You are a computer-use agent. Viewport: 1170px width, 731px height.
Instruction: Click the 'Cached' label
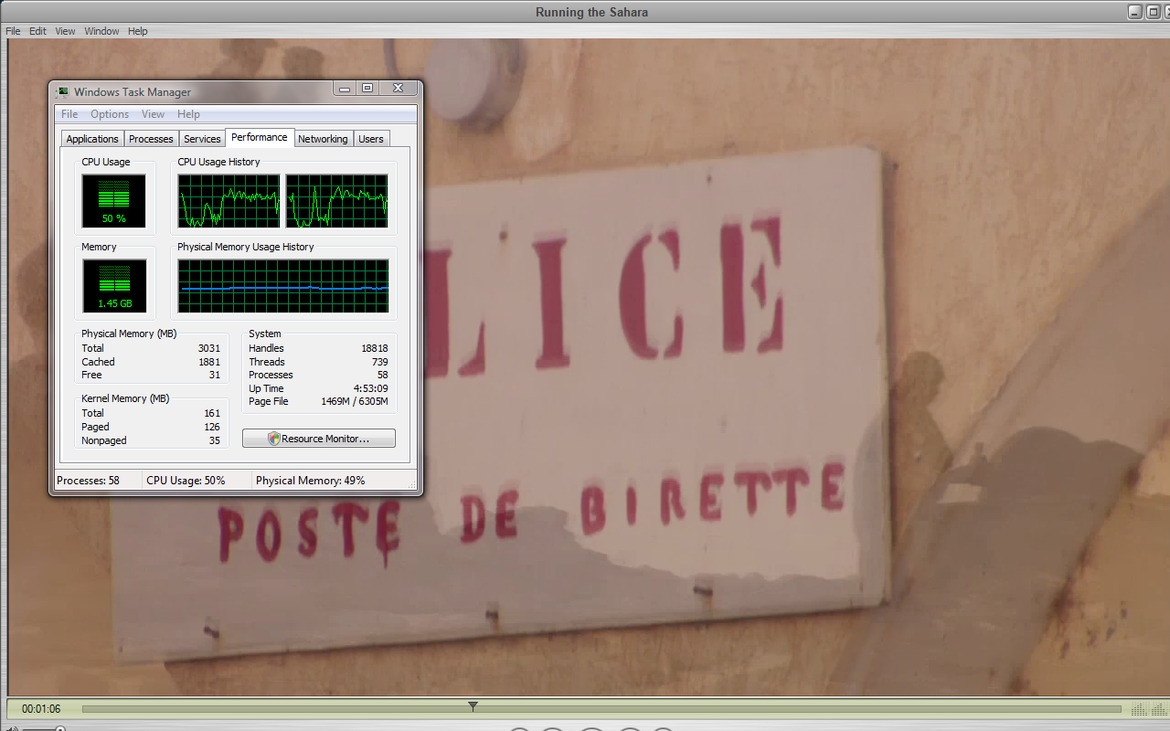point(98,362)
